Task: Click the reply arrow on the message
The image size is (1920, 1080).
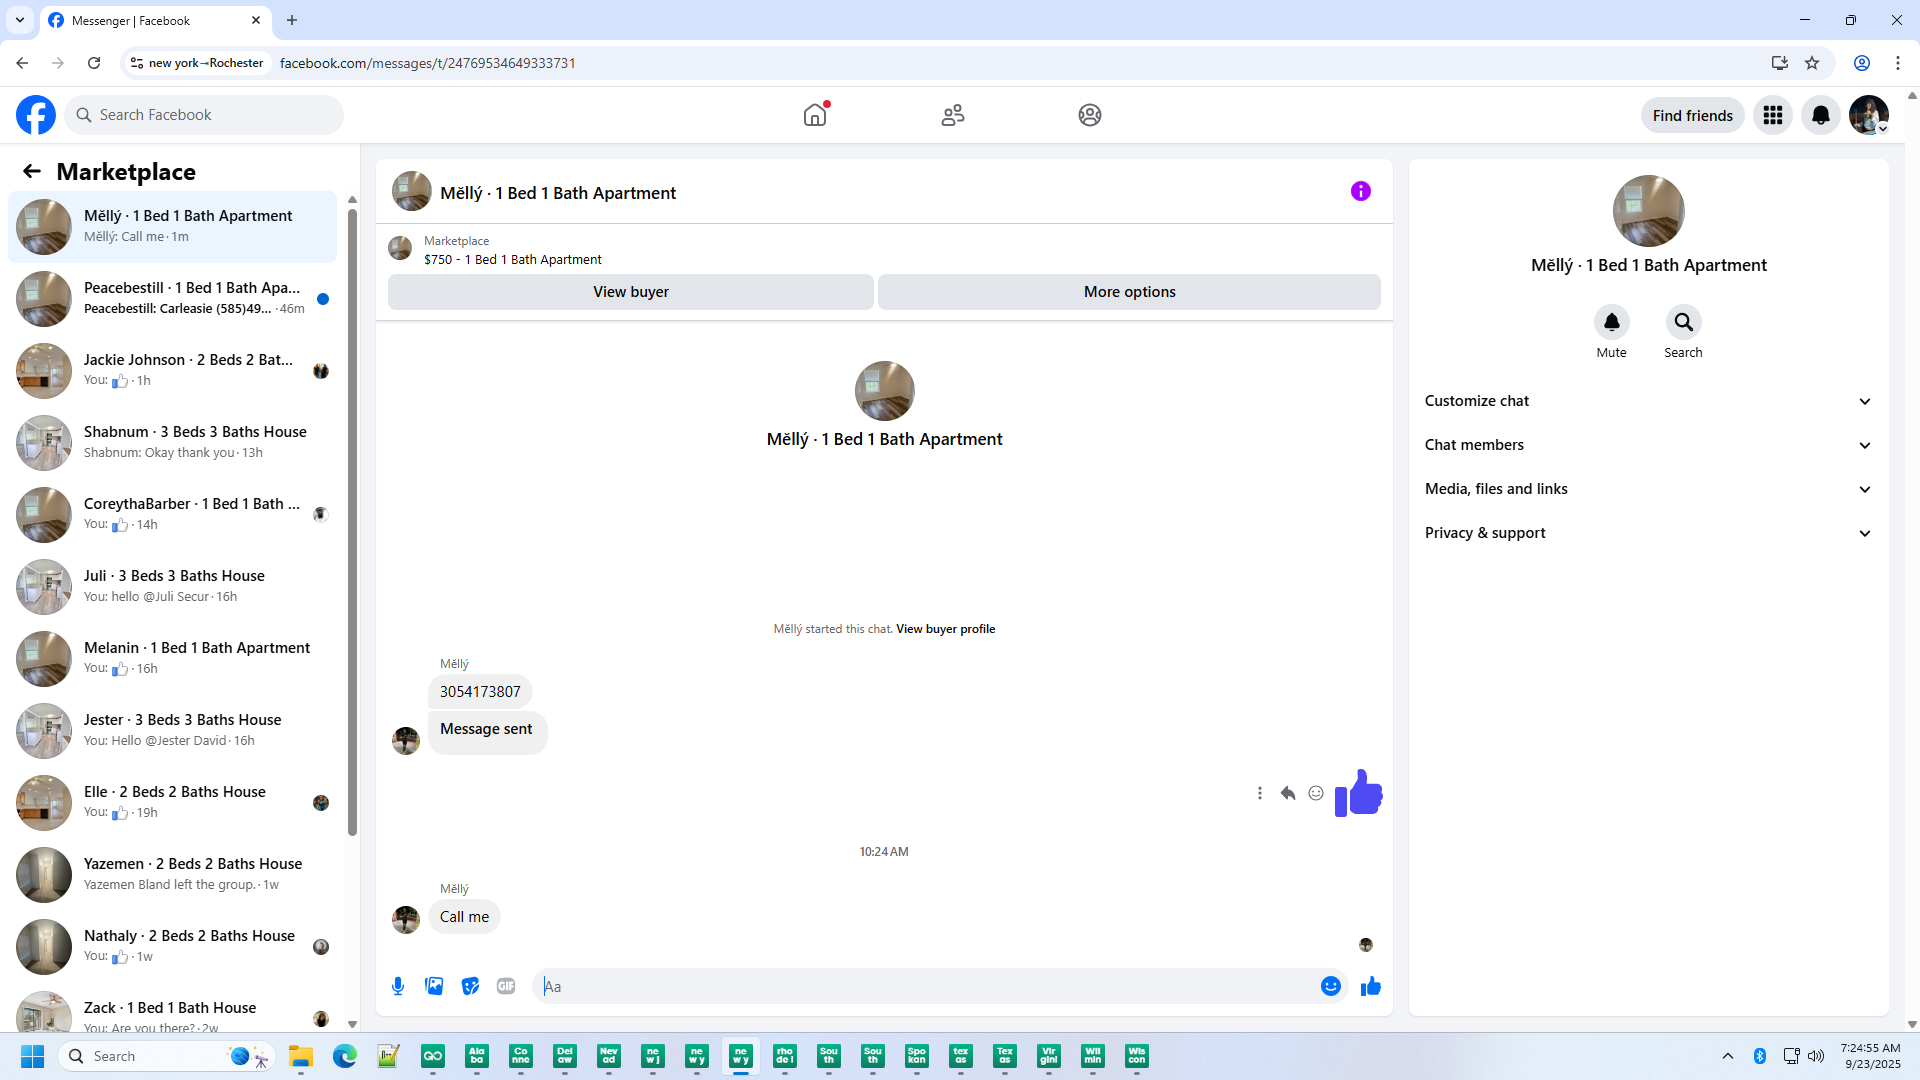Action: (x=1288, y=793)
